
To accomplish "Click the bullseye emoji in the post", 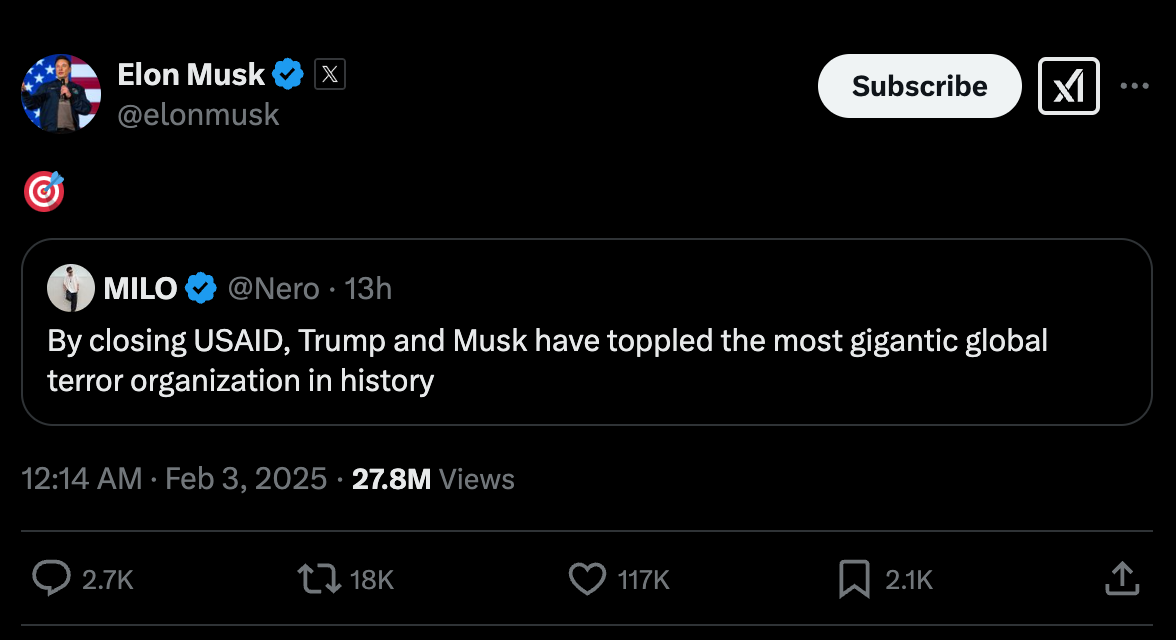I will point(44,191).
